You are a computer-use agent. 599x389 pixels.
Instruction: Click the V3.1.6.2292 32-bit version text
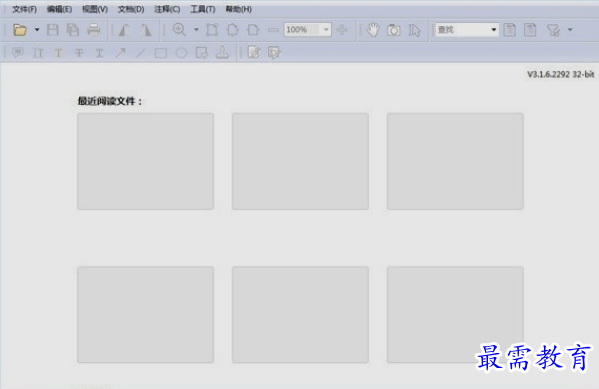pos(560,75)
